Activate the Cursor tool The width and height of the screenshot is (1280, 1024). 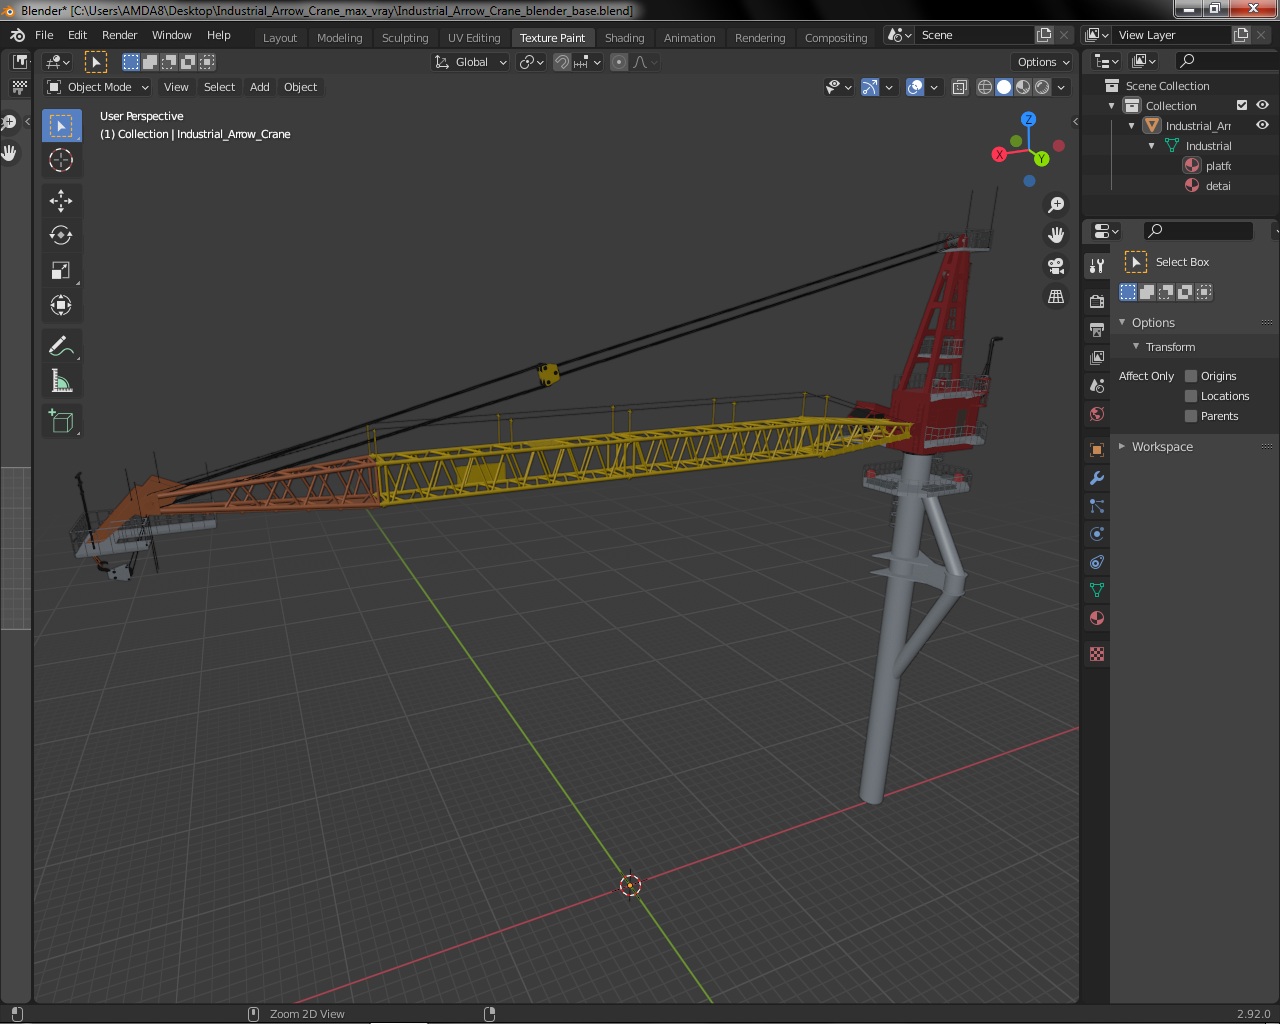(61, 160)
